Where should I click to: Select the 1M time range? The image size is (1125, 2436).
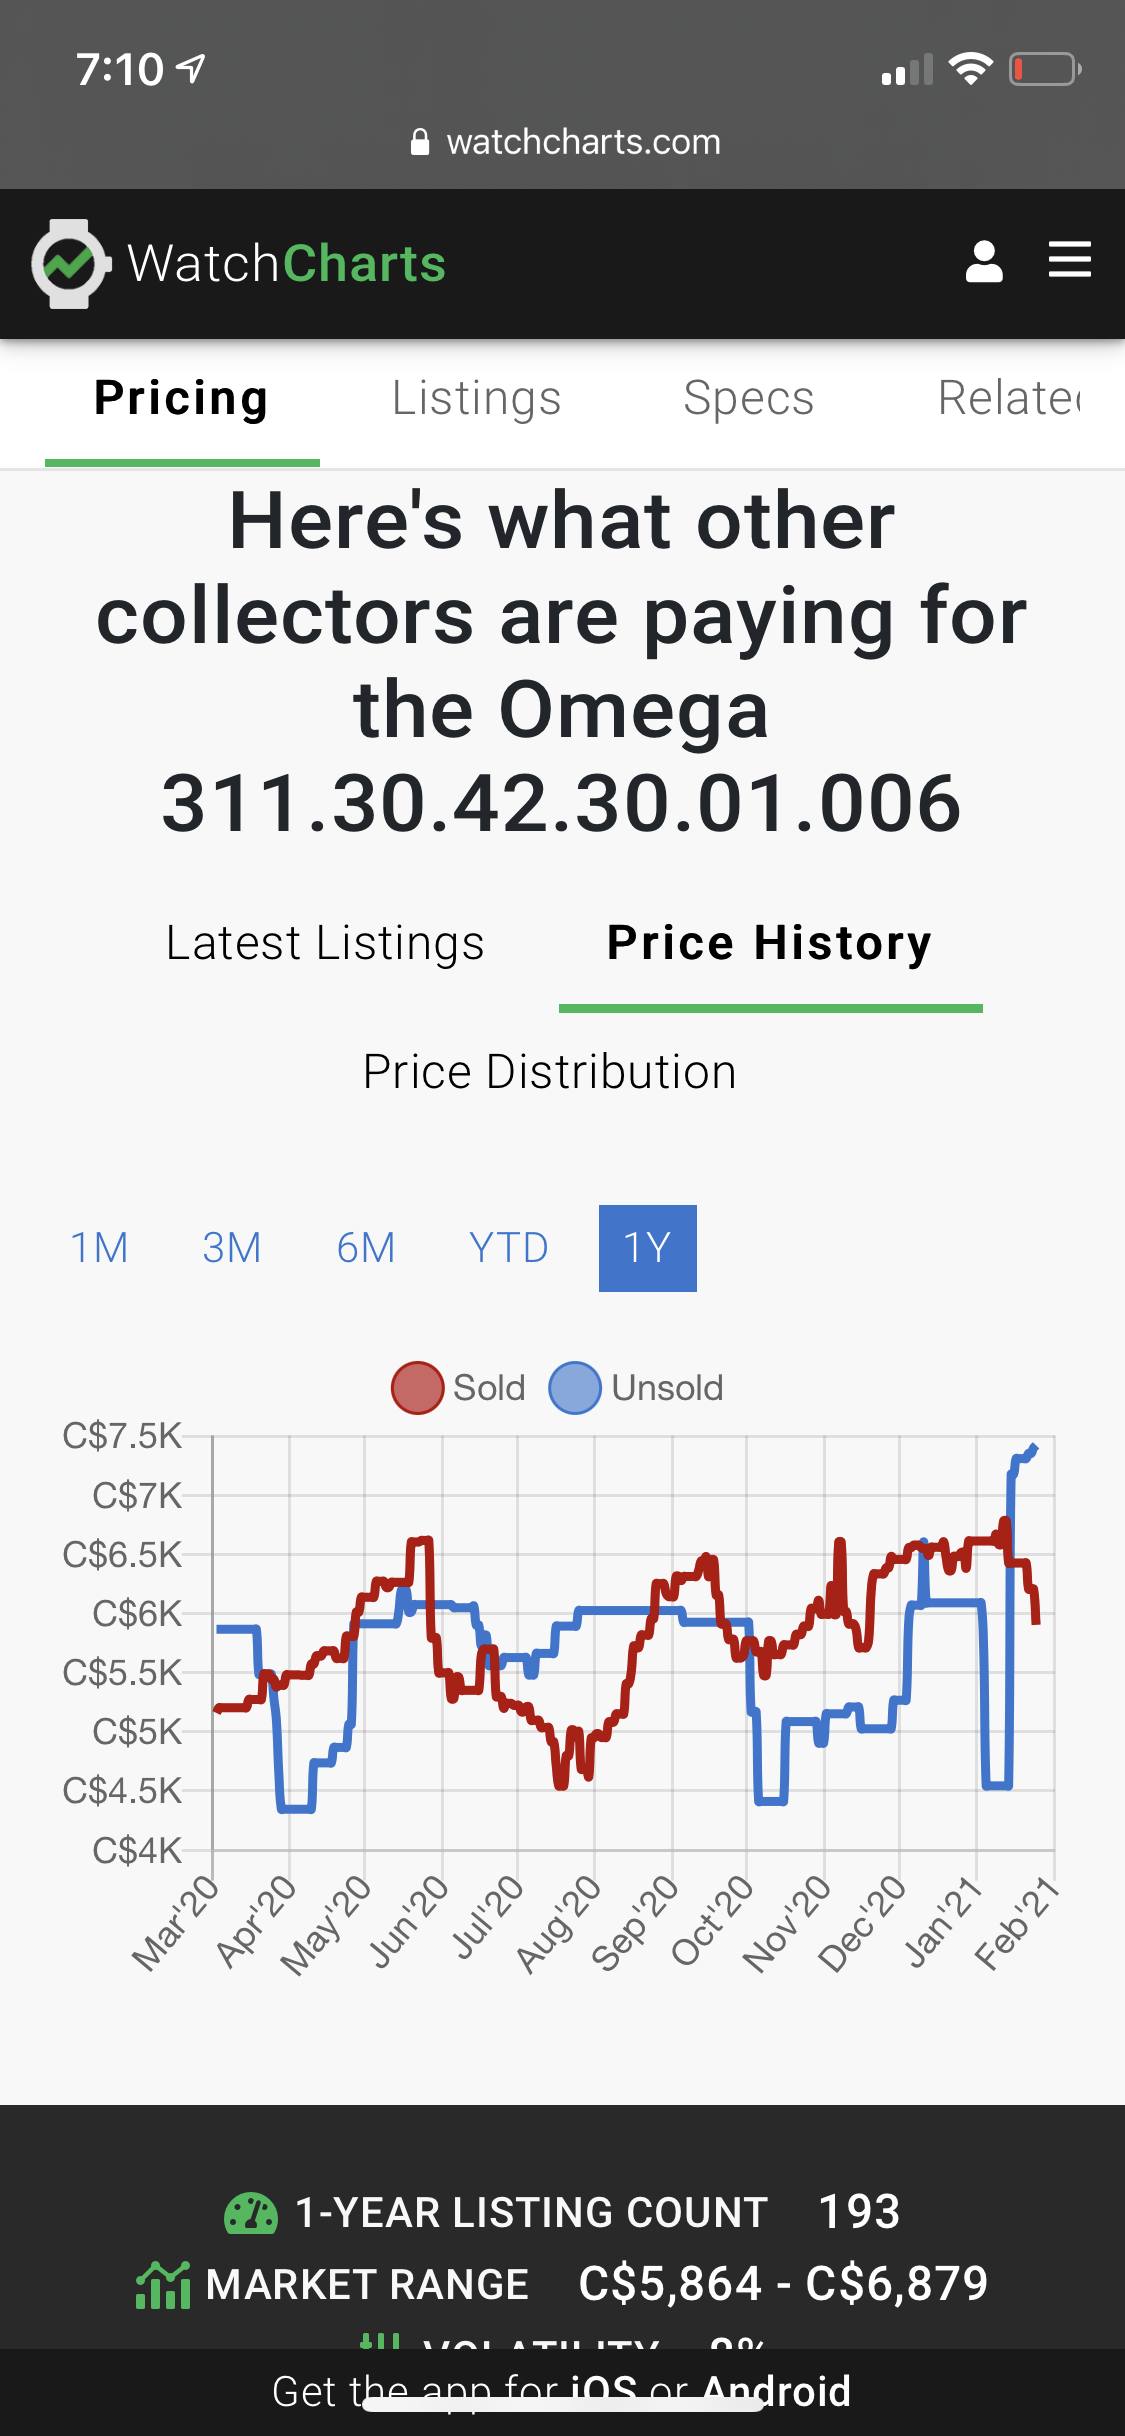tap(99, 1248)
